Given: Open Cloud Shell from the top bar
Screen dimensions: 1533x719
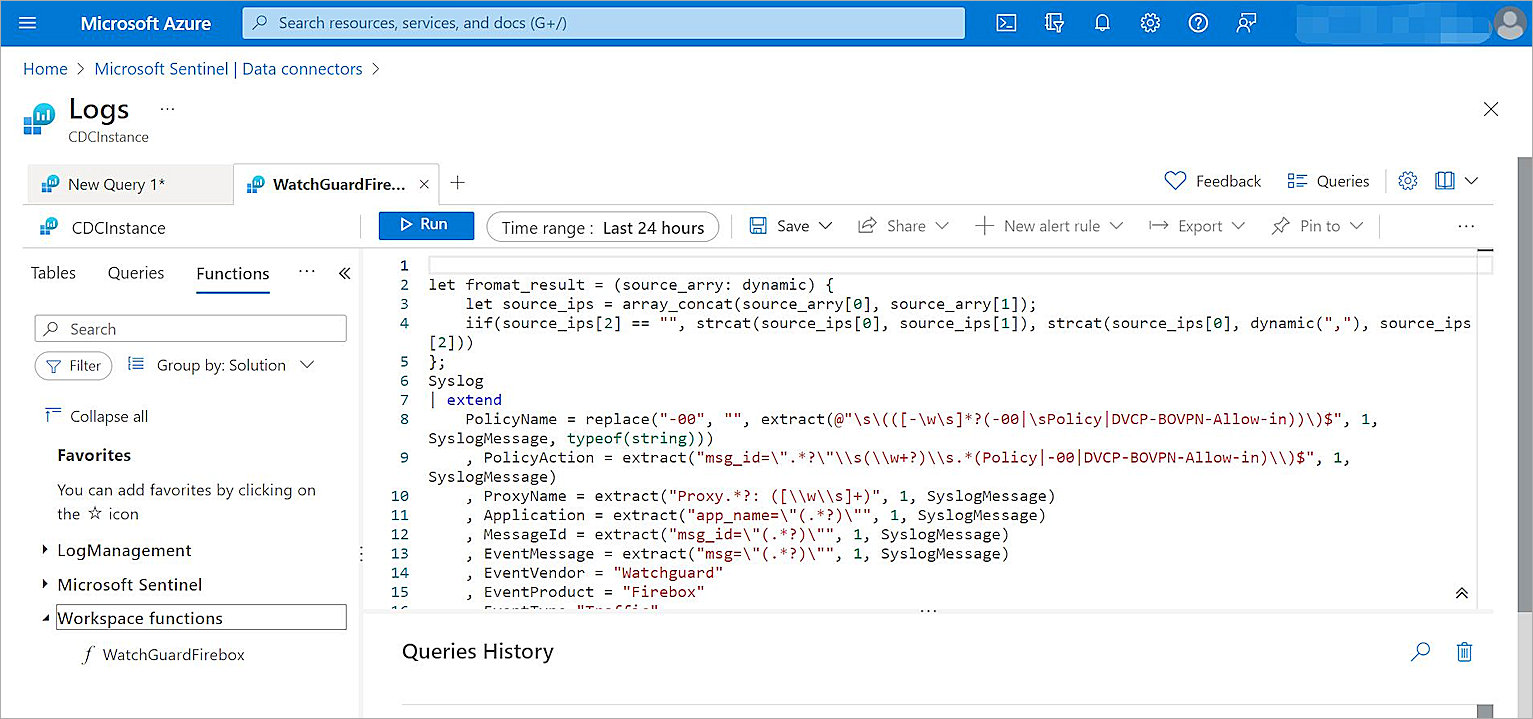Looking at the screenshot, I should coord(1006,22).
